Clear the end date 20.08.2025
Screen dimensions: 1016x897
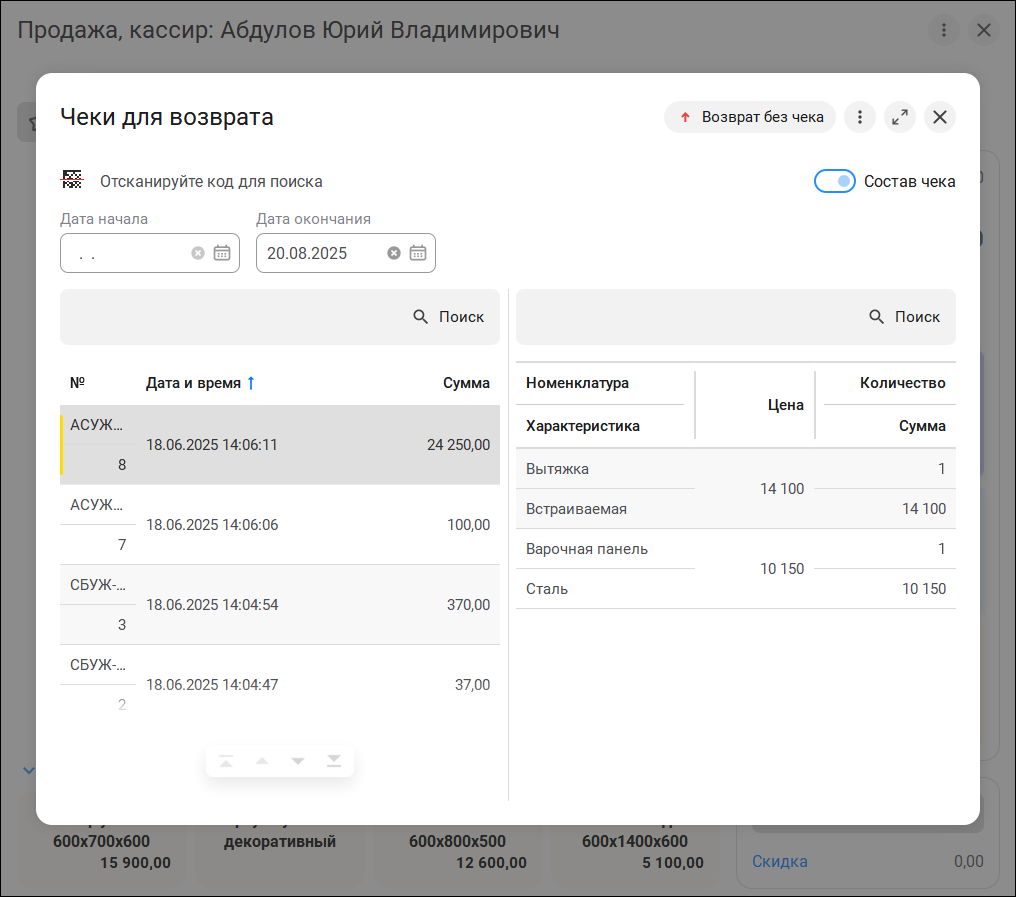click(x=394, y=253)
